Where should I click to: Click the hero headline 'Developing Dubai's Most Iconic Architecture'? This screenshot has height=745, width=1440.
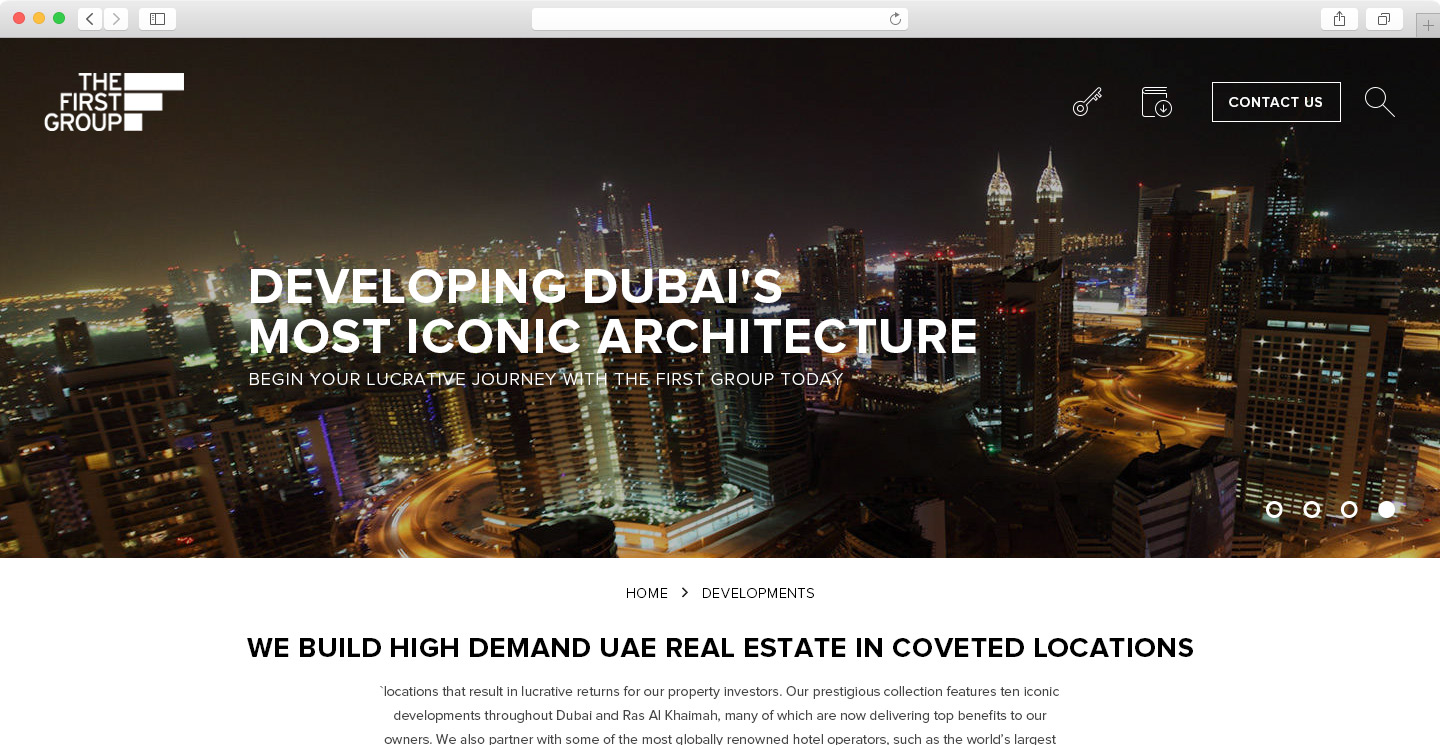click(613, 312)
